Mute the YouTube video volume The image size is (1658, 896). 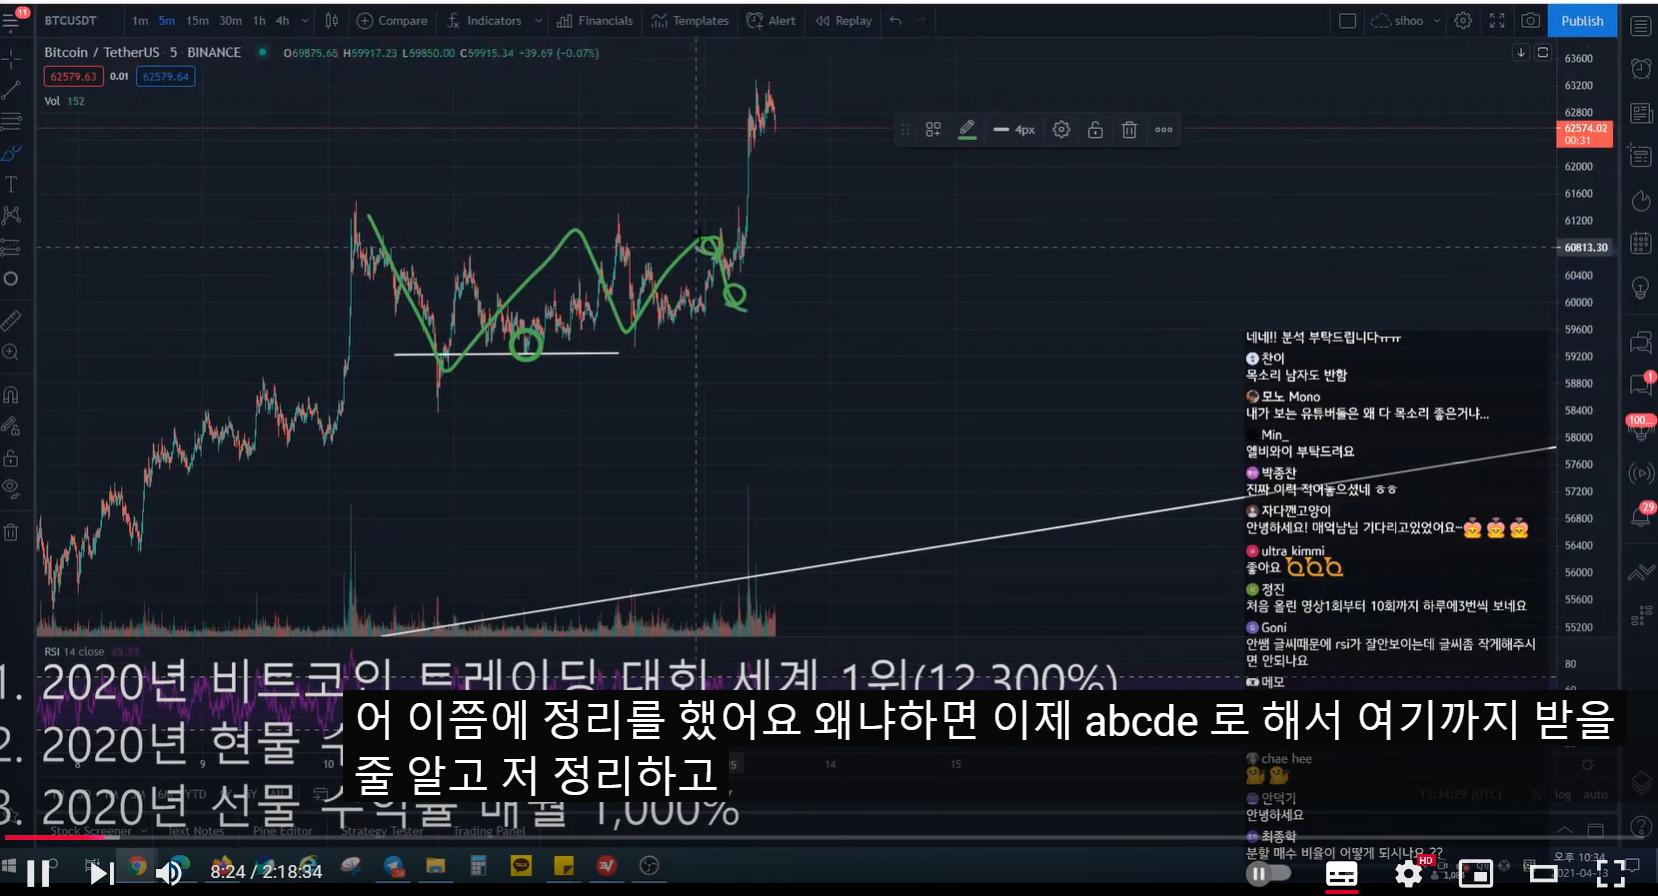[168, 872]
